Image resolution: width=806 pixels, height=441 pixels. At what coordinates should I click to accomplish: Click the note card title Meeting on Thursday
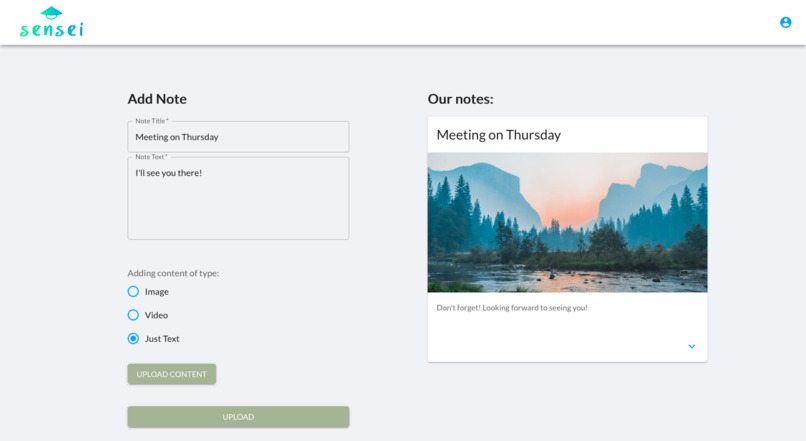tap(499, 135)
